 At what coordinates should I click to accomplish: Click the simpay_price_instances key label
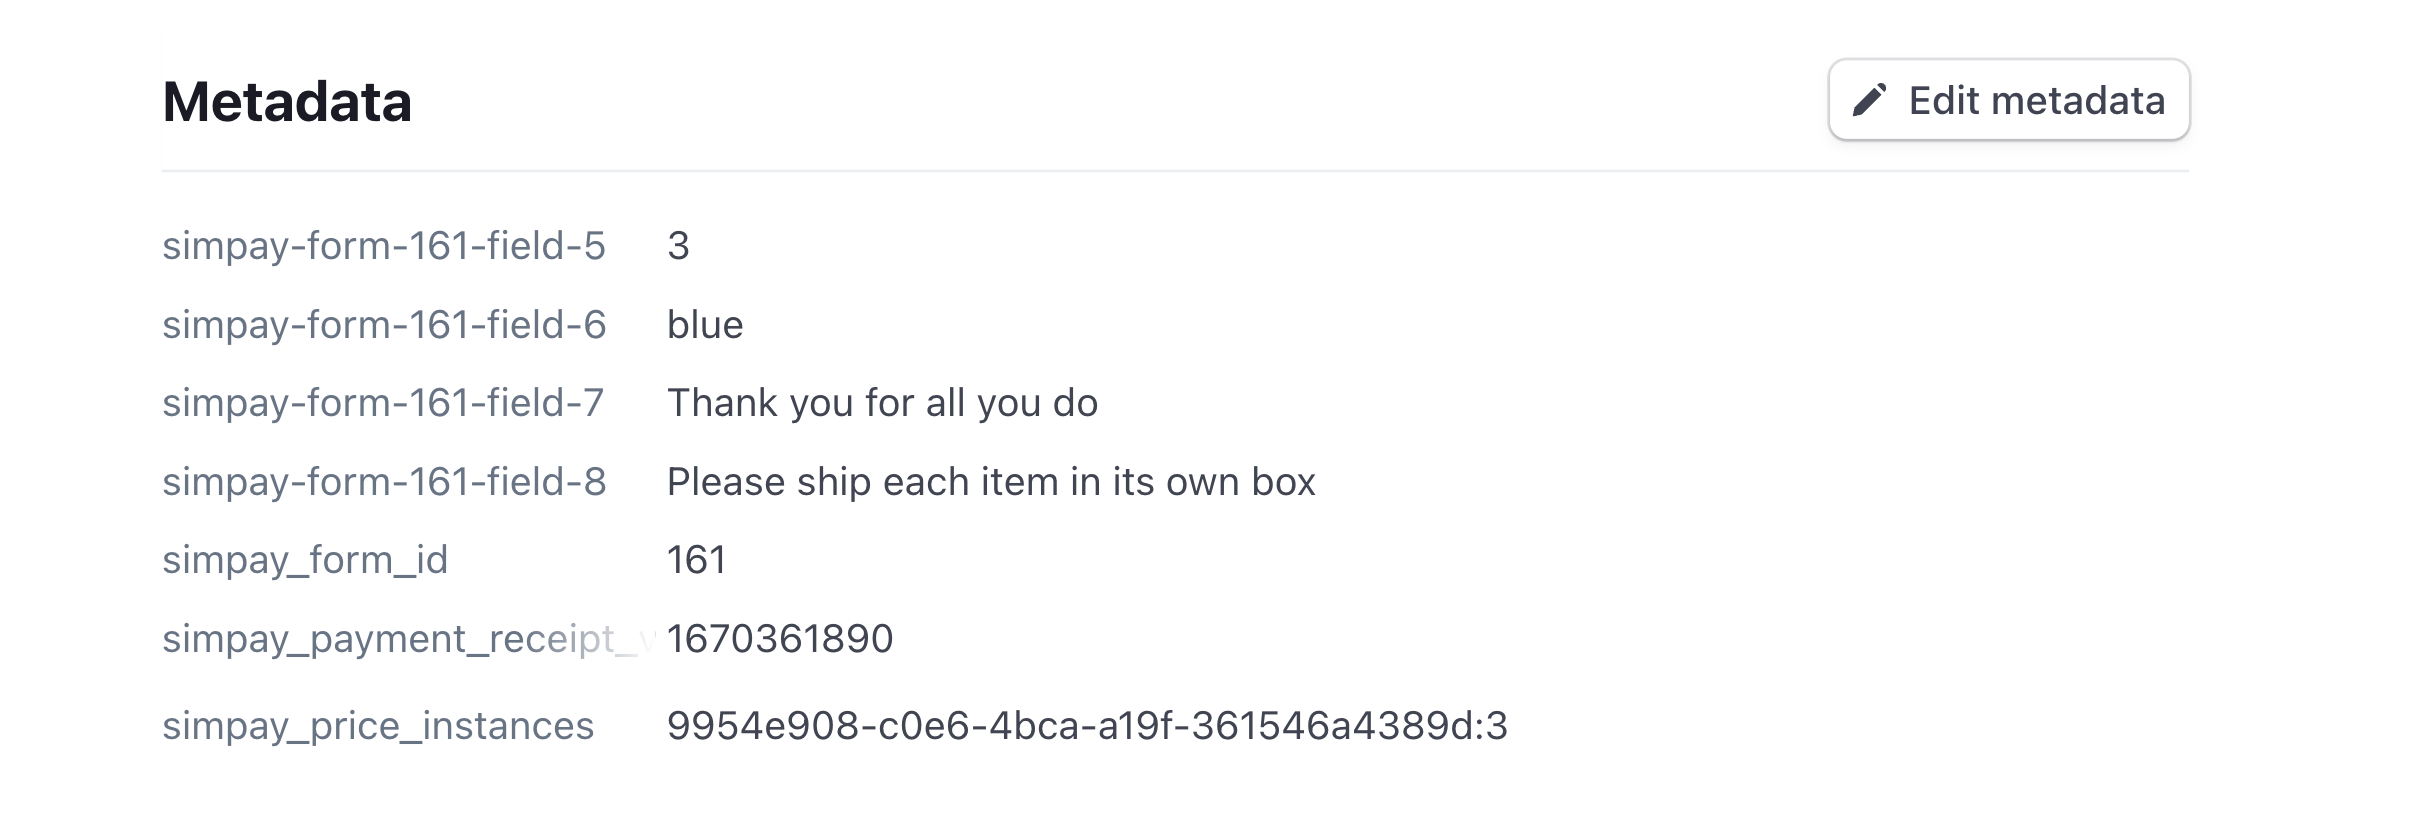point(378,727)
